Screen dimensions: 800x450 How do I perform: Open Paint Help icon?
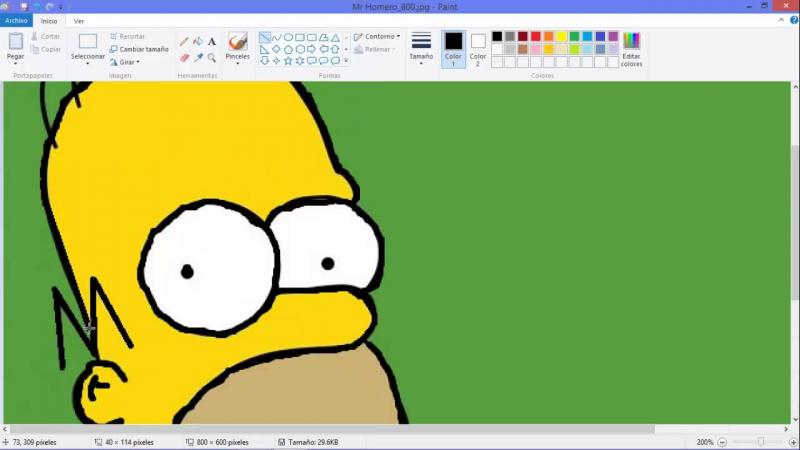point(794,20)
